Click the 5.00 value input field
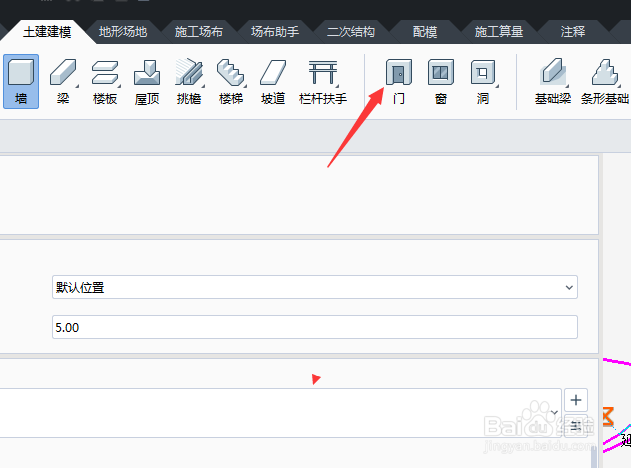This screenshot has width=631, height=468. tap(315, 327)
